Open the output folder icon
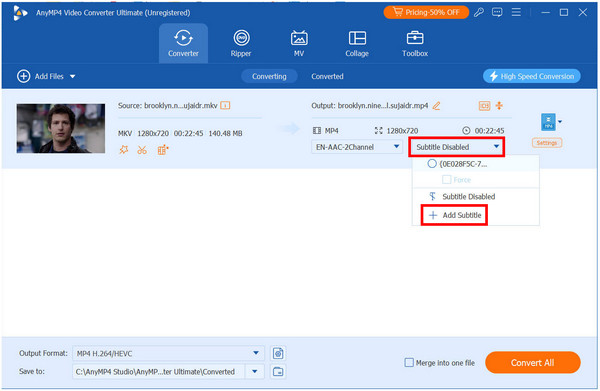Image resolution: width=600 pixels, height=391 pixels. tap(278, 371)
